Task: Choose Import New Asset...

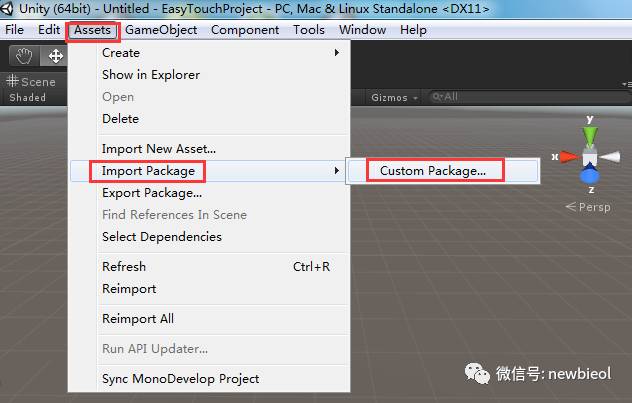Action: pyautogui.click(x=210, y=149)
